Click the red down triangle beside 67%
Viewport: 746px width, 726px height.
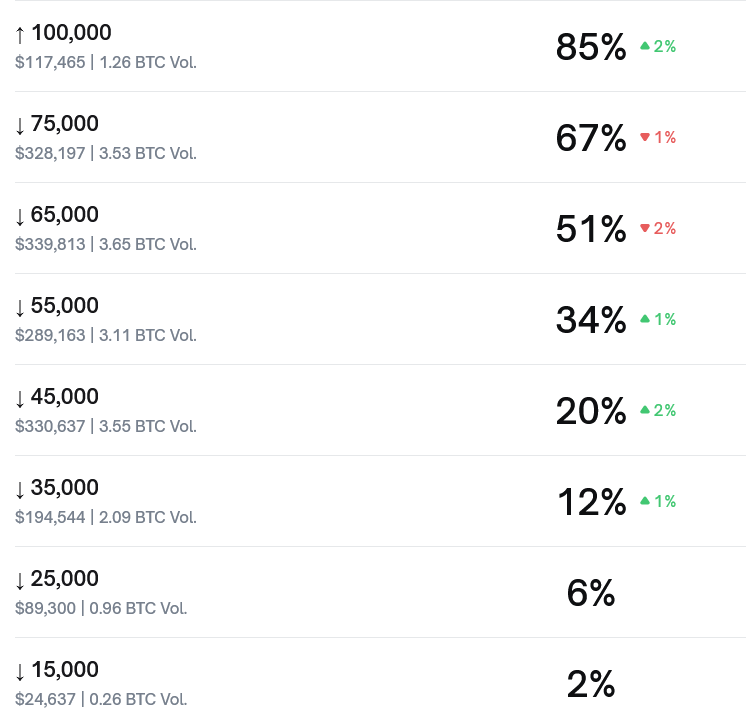[x=645, y=138]
